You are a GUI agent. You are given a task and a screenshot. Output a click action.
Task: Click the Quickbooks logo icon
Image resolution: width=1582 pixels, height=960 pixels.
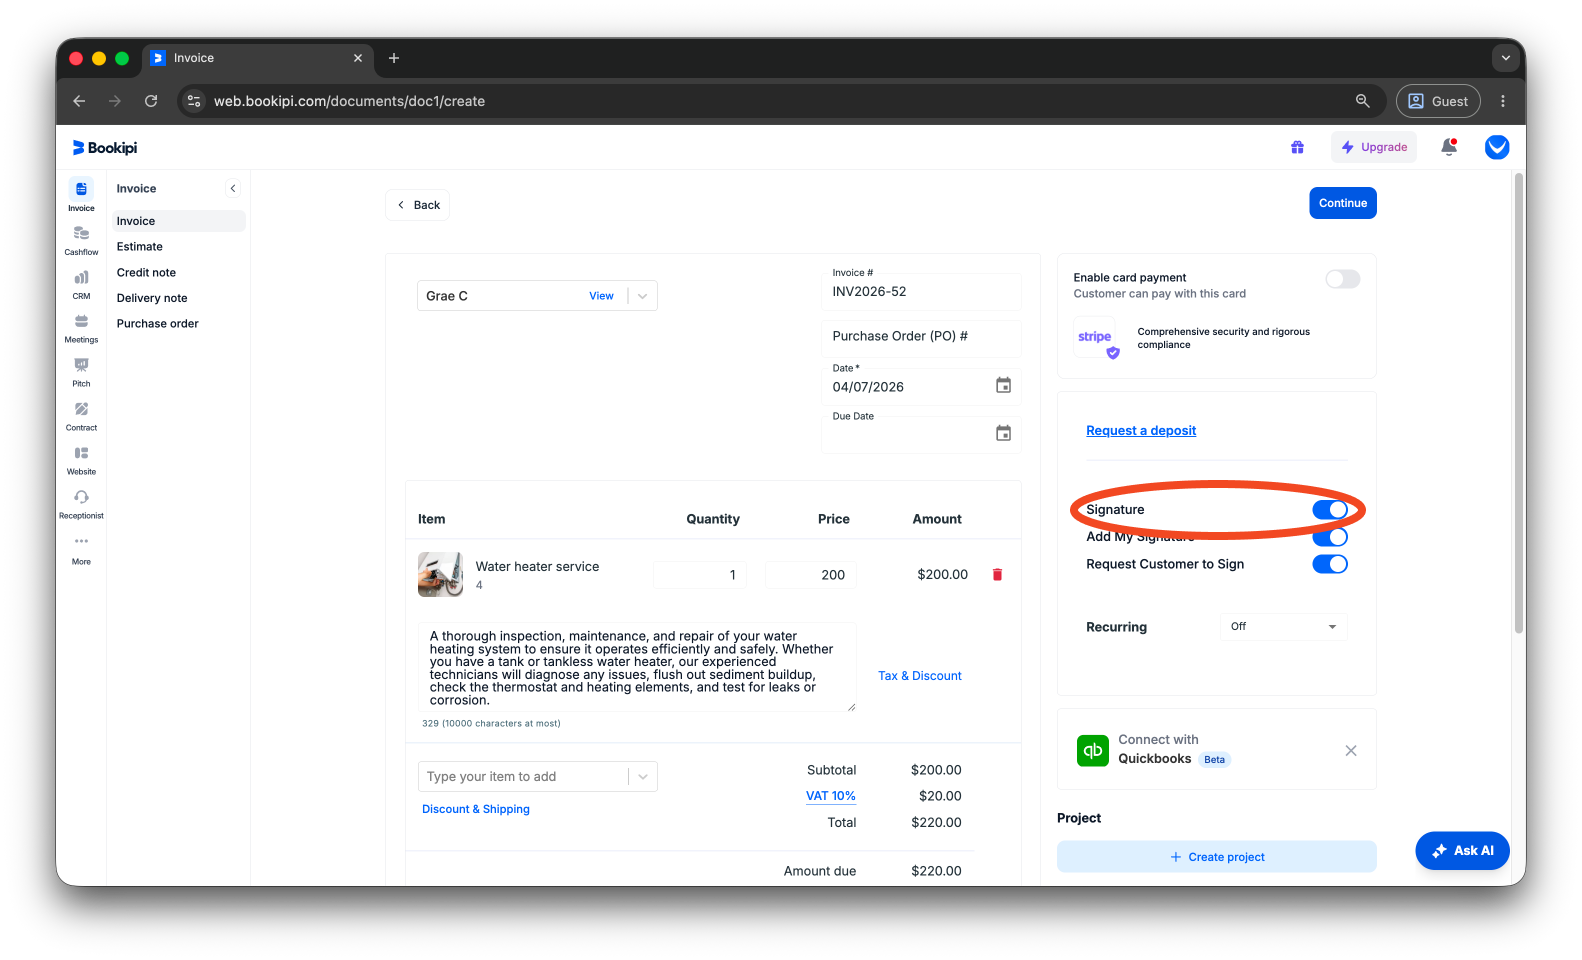tap(1093, 750)
